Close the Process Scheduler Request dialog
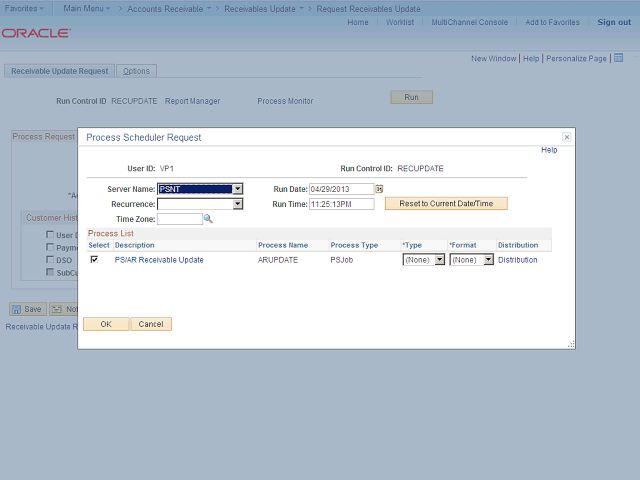 567,137
